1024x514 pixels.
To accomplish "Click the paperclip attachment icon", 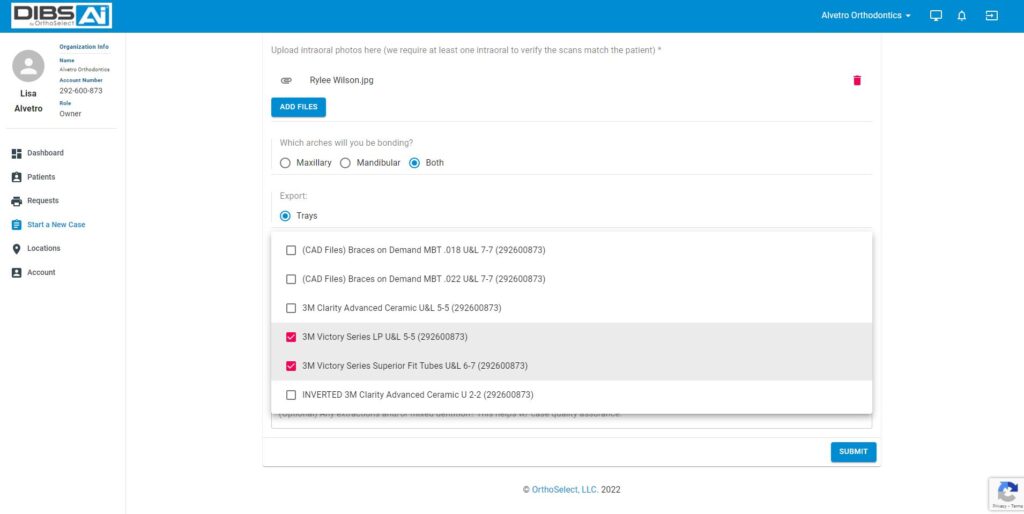I will coord(286,80).
